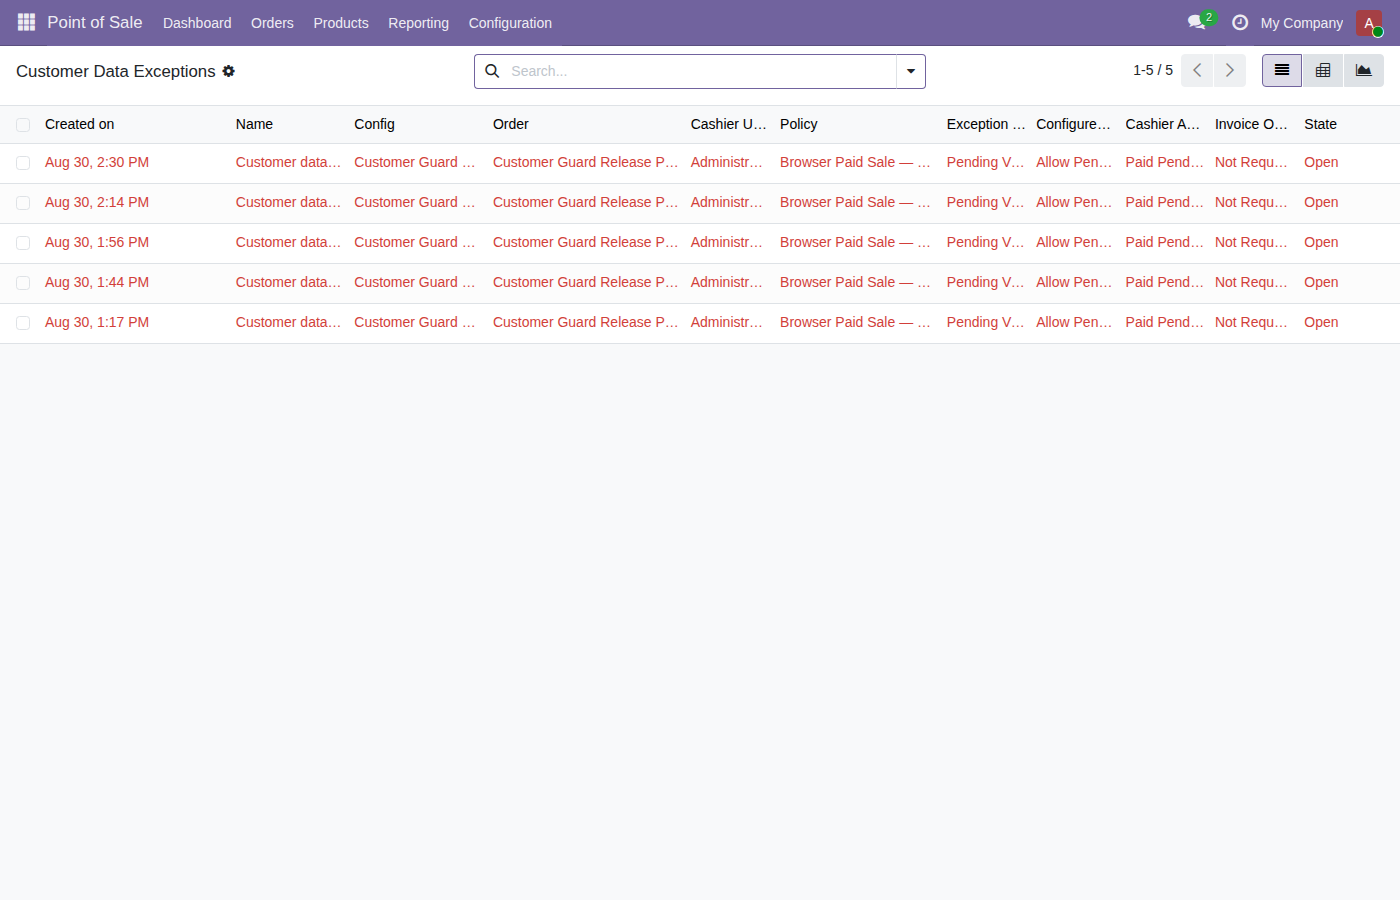Toggle the select-all checkbox in header
Screen dimensions: 1400x900
coord(23,125)
